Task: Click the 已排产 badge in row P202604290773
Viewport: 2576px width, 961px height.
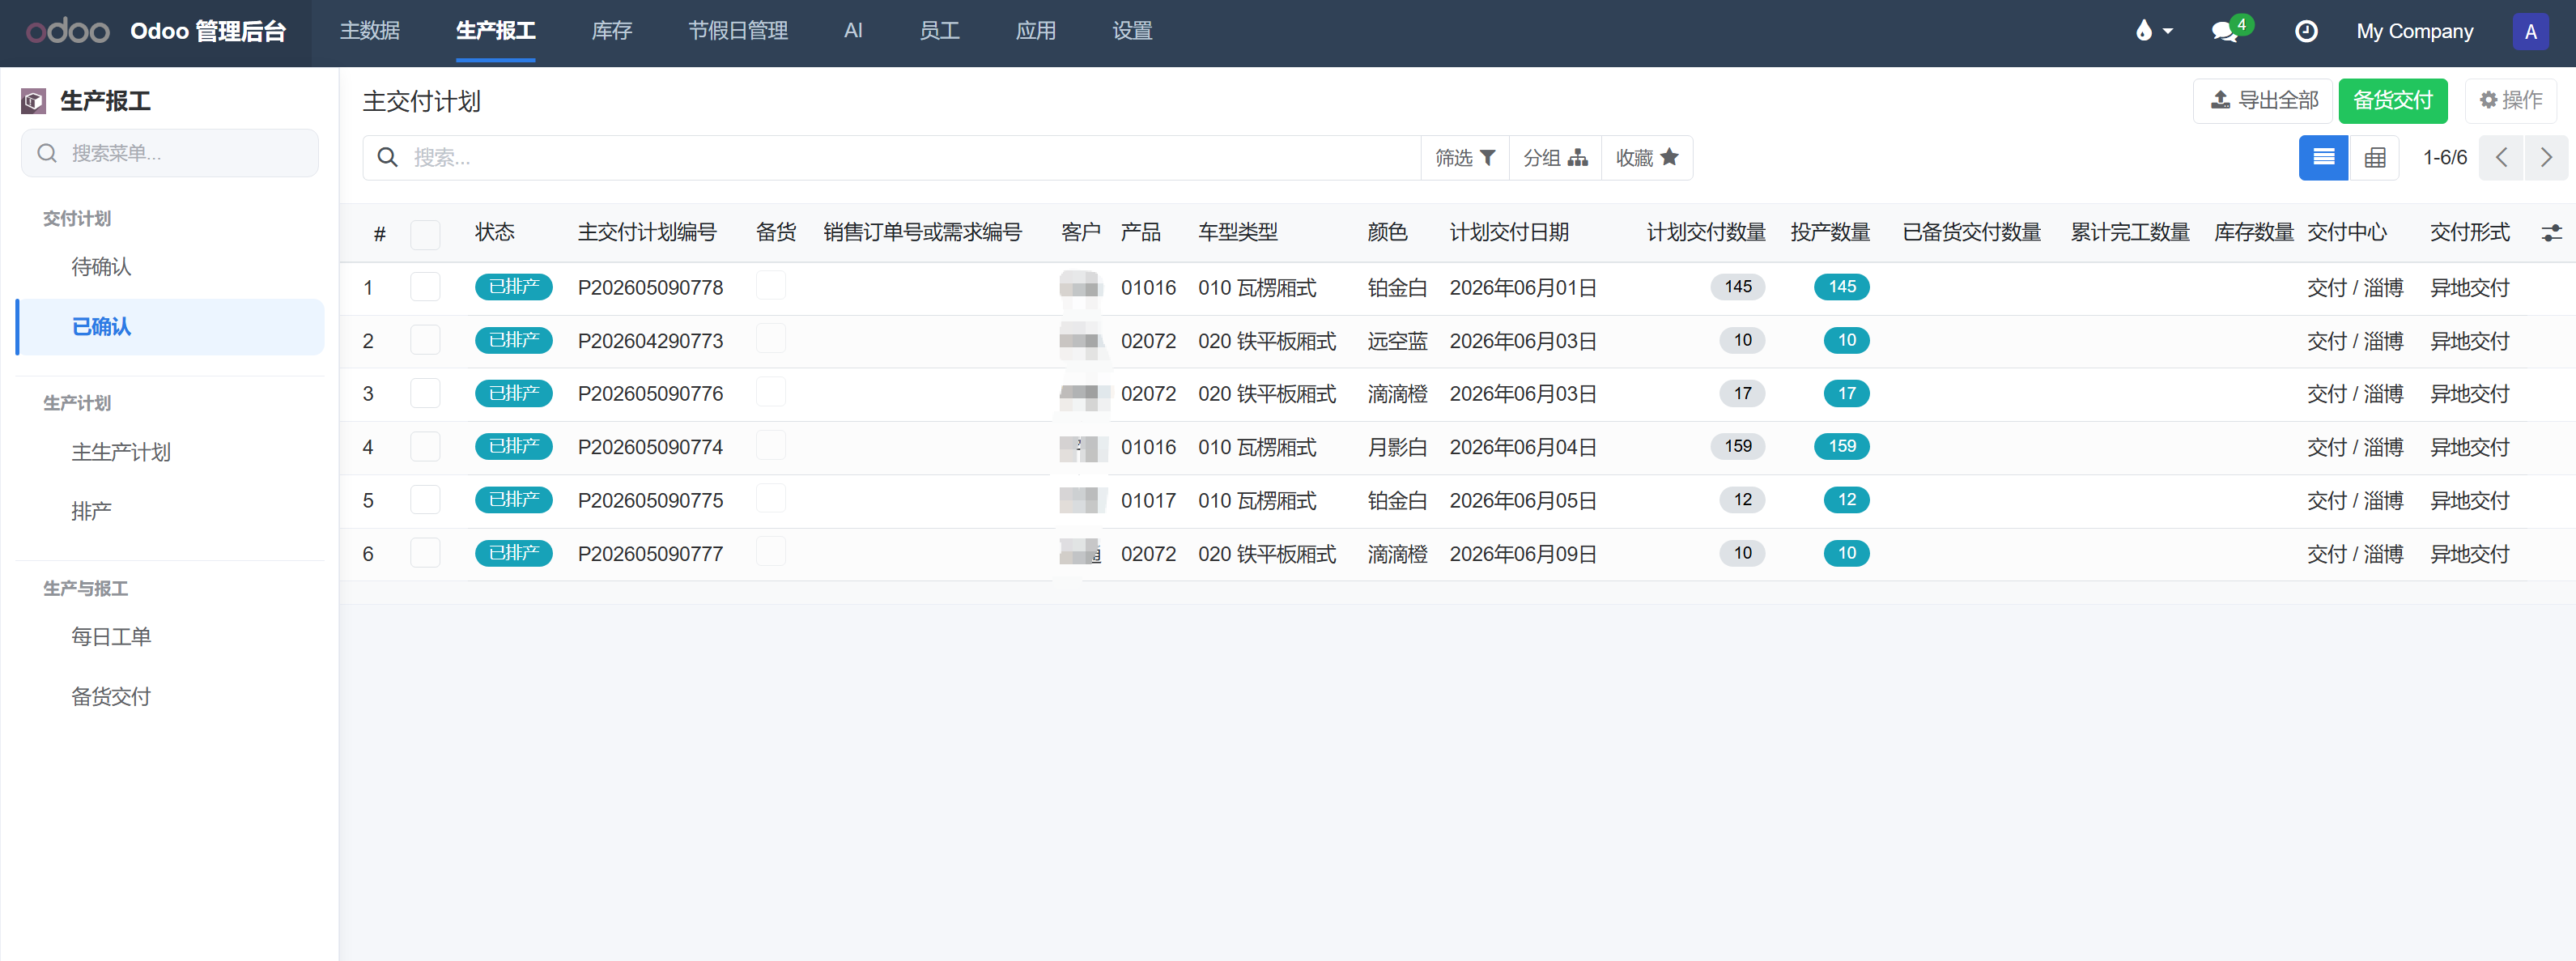Action: (514, 340)
